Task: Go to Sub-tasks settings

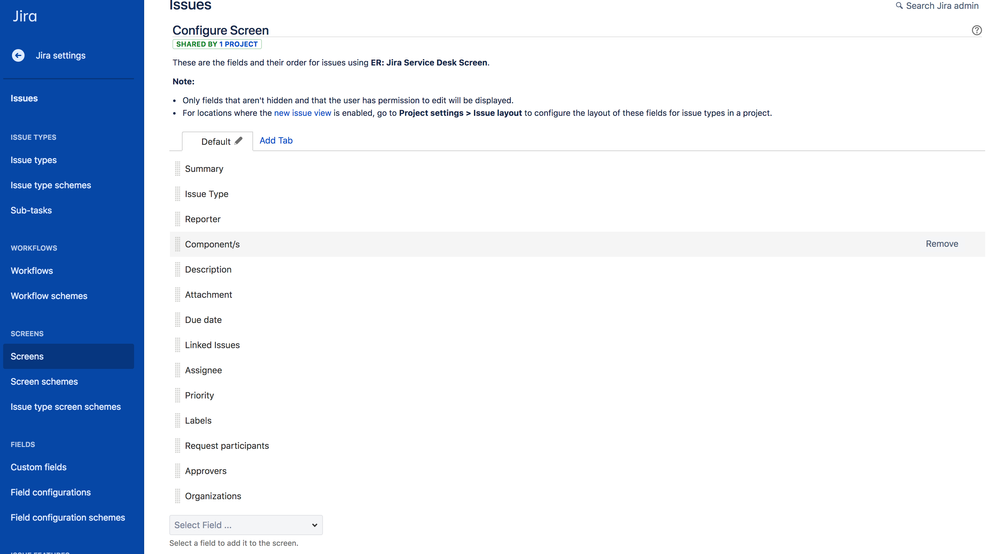Action: (31, 210)
